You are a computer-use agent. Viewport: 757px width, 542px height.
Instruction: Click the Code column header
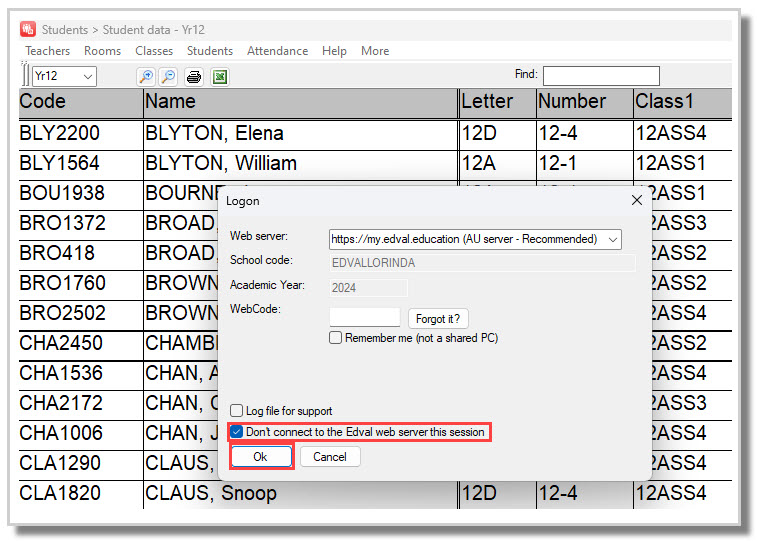81,102
